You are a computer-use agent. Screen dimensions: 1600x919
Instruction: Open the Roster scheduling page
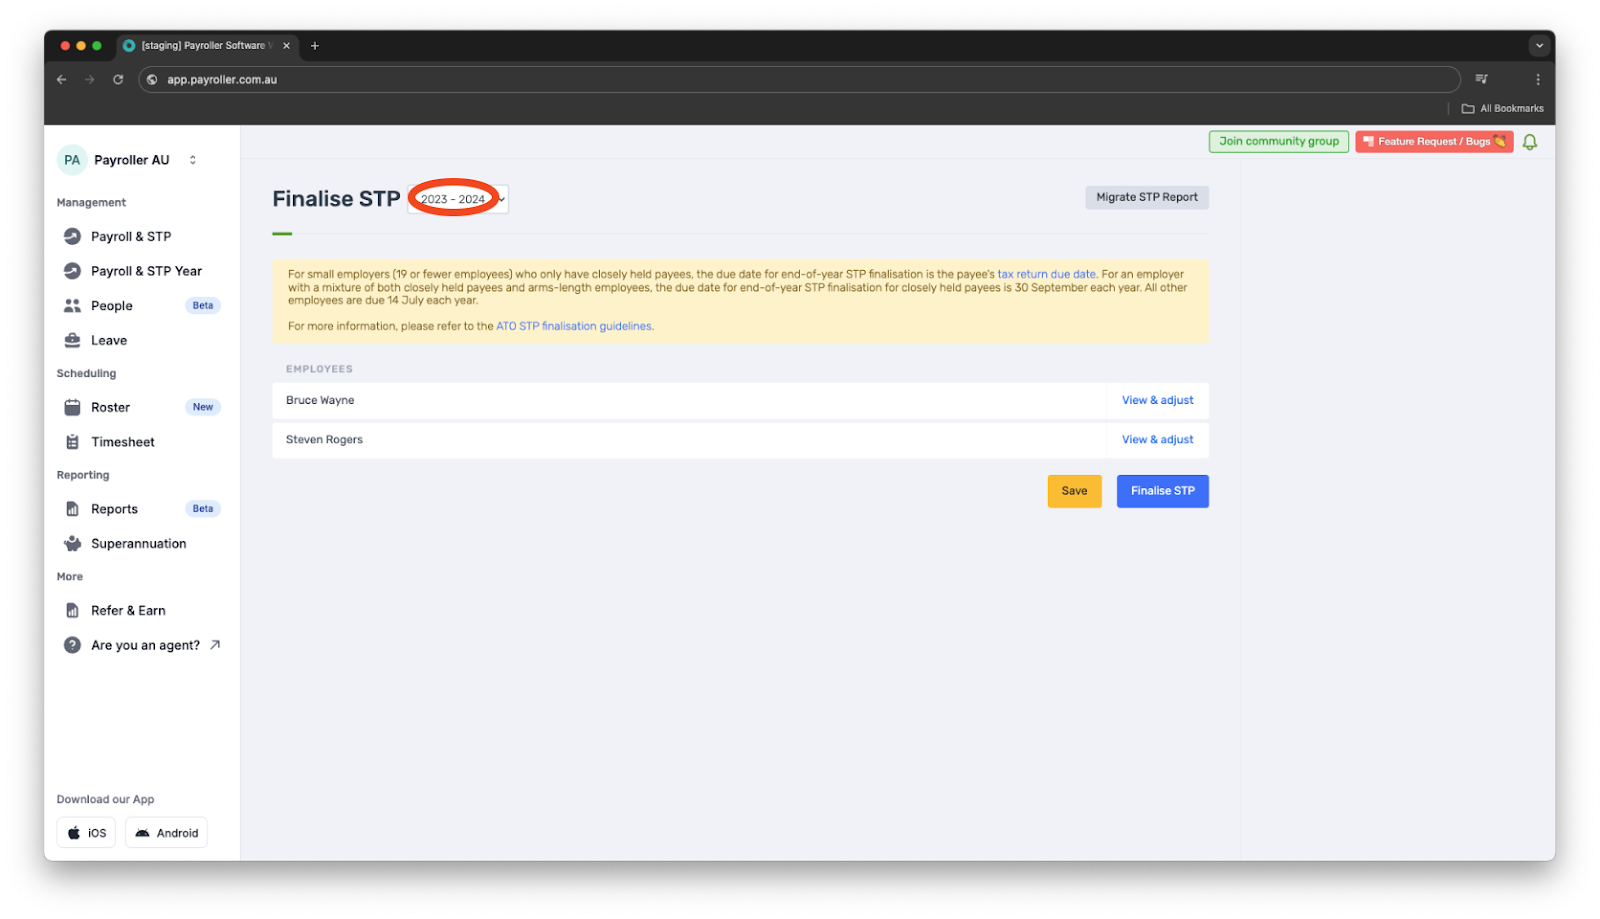point(108,407)
